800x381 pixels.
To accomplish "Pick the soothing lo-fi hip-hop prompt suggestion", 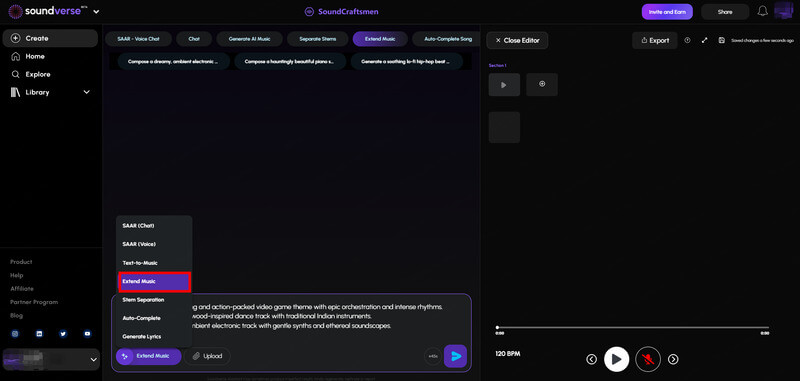I will (x=407, y=61).
